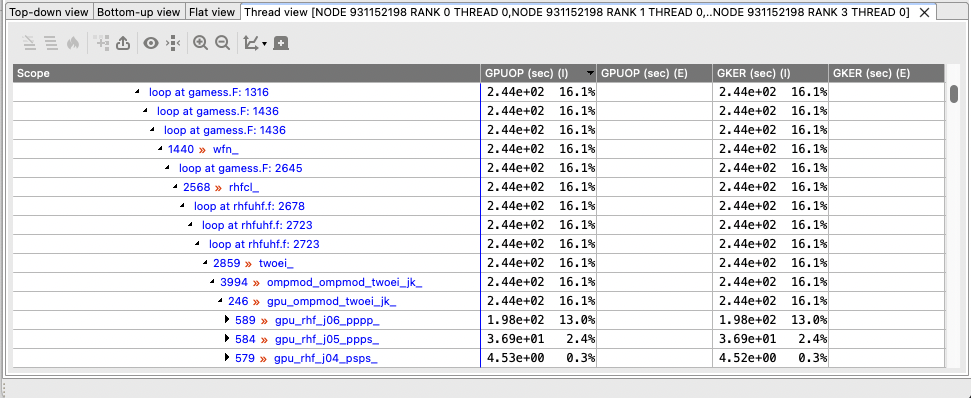The width and height of the screenshot is (971, 398).
Task: Export the table with the upload icon
Action: click(123, 43)
